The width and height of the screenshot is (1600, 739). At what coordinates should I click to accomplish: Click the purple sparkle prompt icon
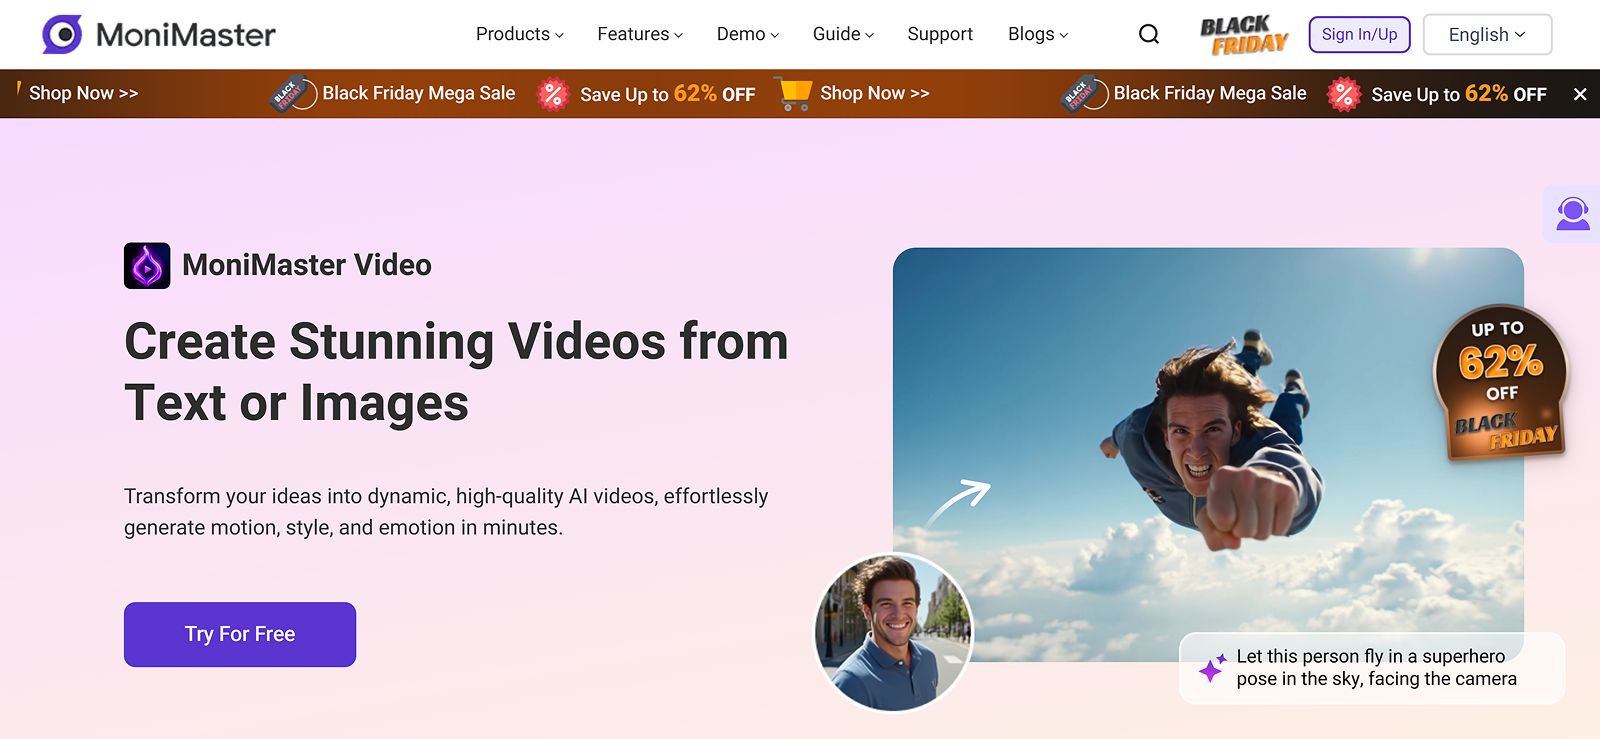(x=1212, y=668)
